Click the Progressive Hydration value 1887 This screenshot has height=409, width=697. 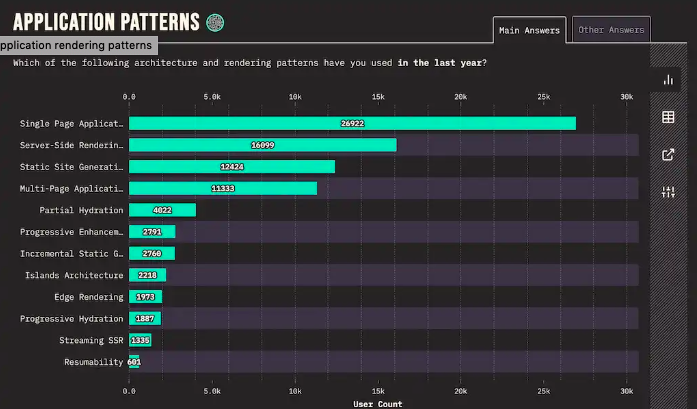coord(145,319)
